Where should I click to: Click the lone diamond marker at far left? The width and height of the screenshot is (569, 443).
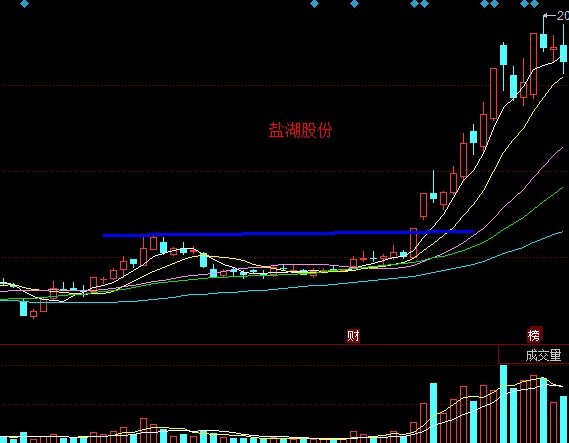24,4
